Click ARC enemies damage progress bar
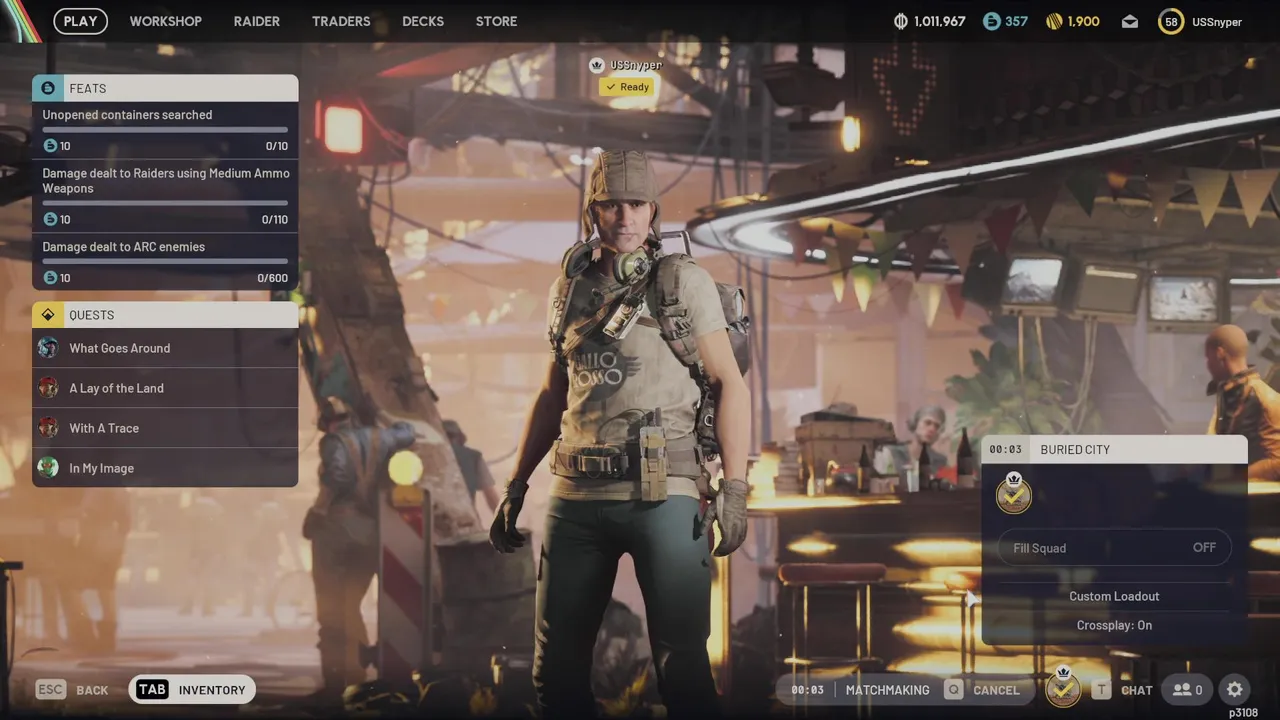Image resolution: width=1280 pixels, height=720 pixels. (x=165, y=262)
